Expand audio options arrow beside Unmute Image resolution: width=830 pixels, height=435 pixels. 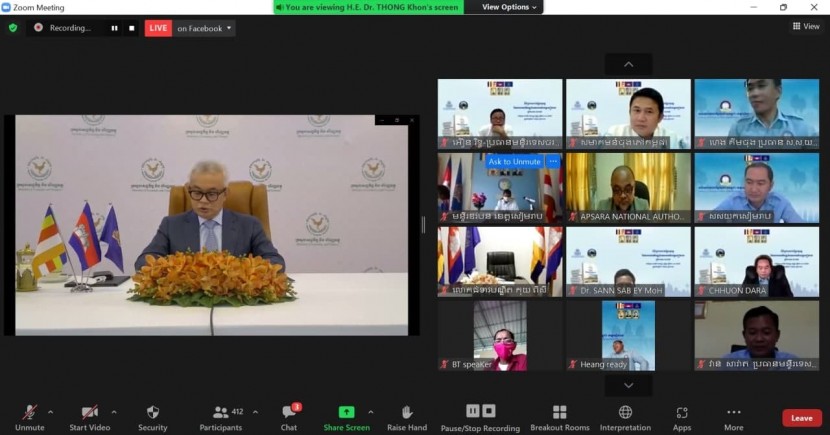click(x=50, y=412)
